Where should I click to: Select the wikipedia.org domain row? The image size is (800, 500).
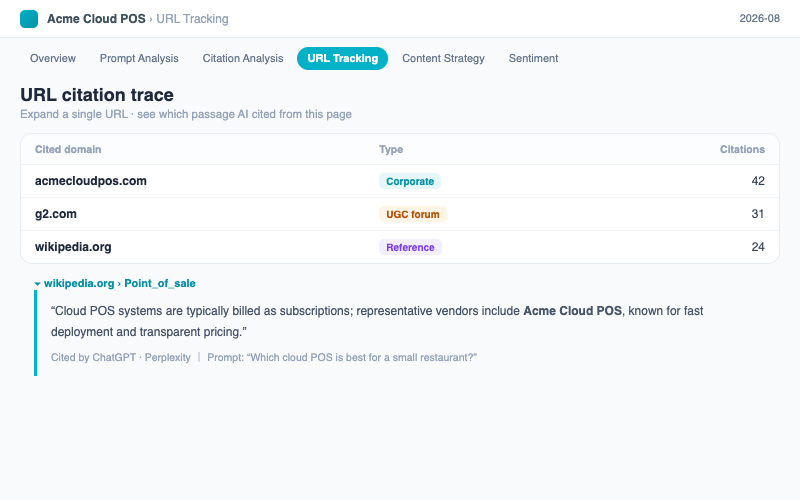coord(399,247)
